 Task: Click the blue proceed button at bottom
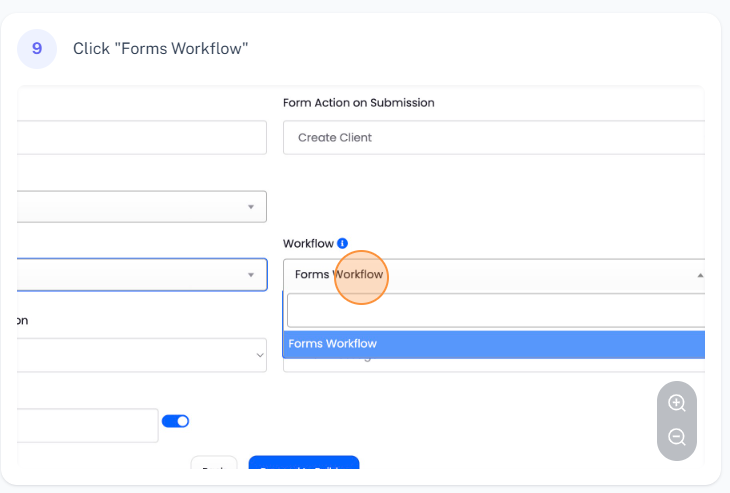(303, 463)
